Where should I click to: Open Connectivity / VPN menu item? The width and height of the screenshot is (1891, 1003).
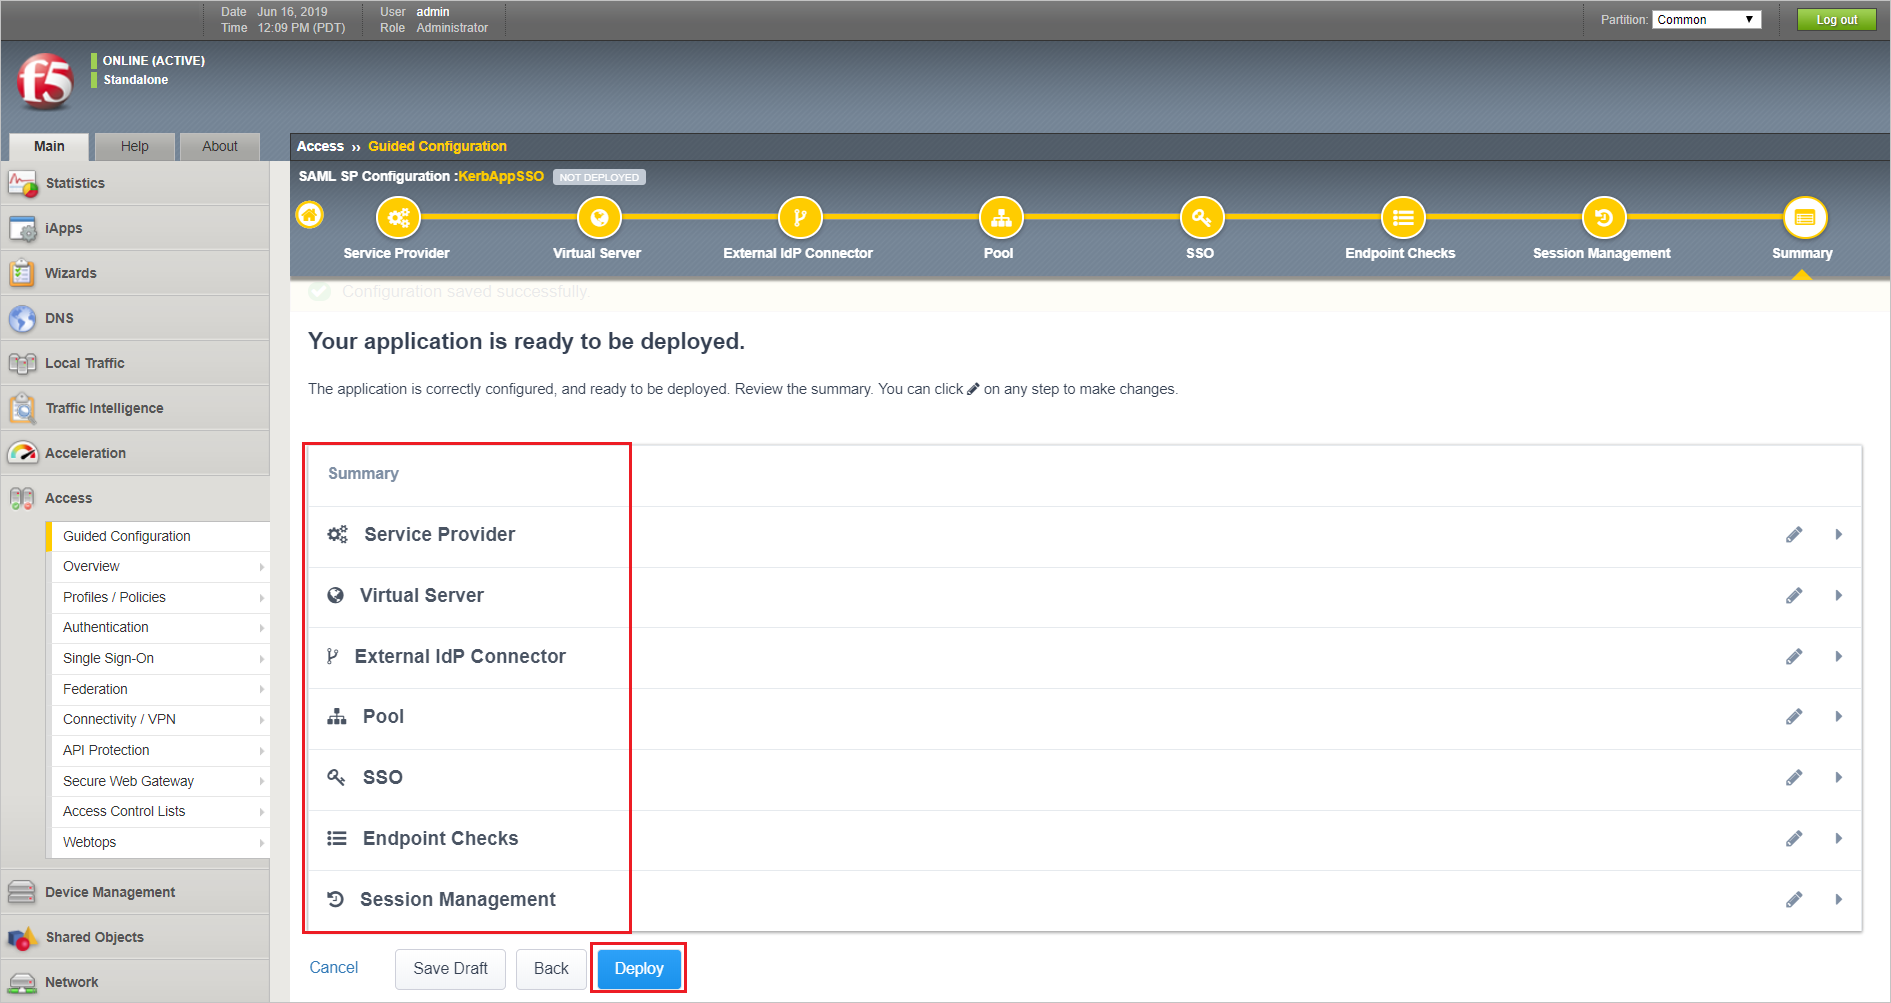click(x=160, y=719)
